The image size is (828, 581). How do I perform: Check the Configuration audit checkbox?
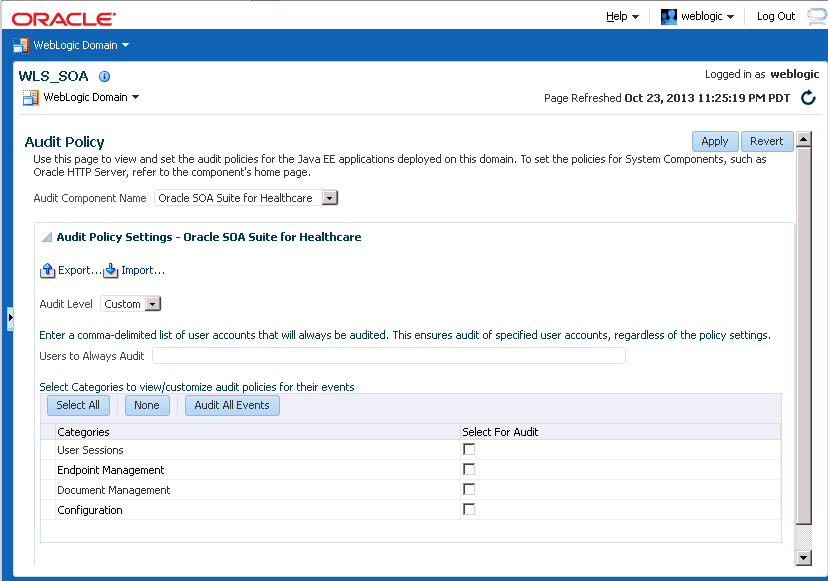(x=469, y=510)
